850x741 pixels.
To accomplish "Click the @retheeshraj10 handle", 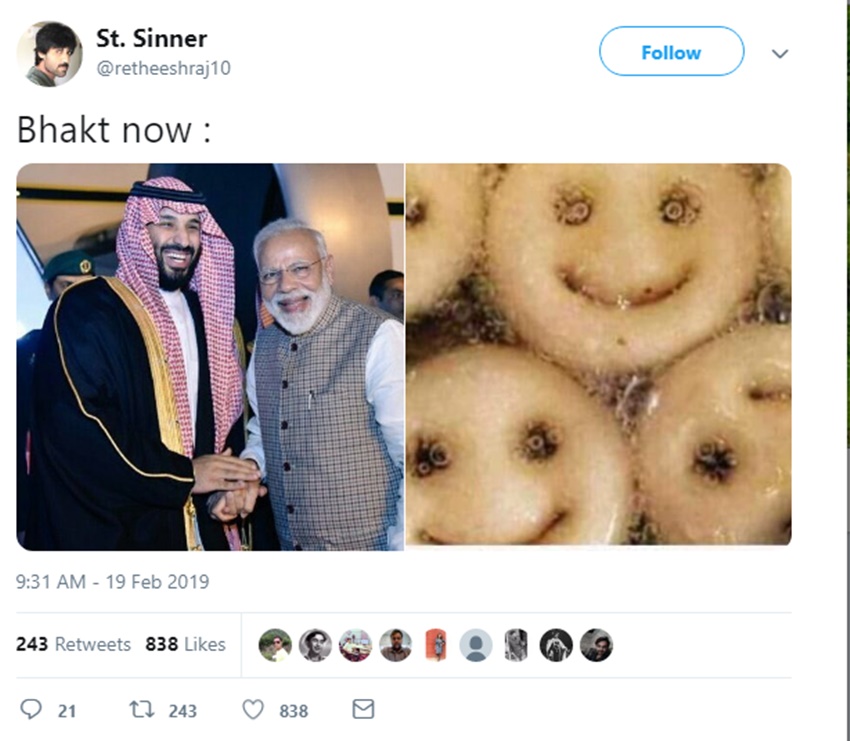I will pyautogui.click(x=163, y=68).
